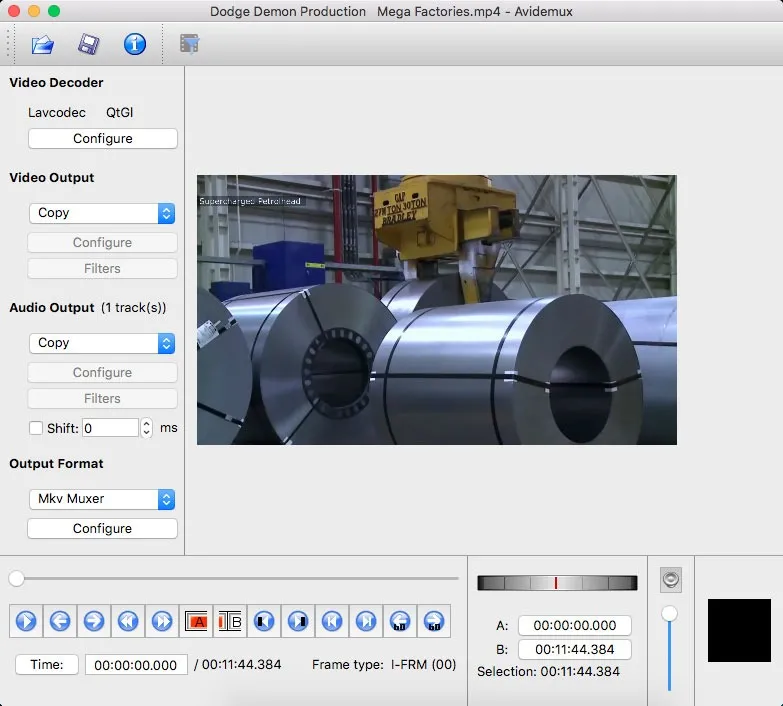Jump to the next keyframe
This screenshot has width=783, height=706.
(162, 621)
